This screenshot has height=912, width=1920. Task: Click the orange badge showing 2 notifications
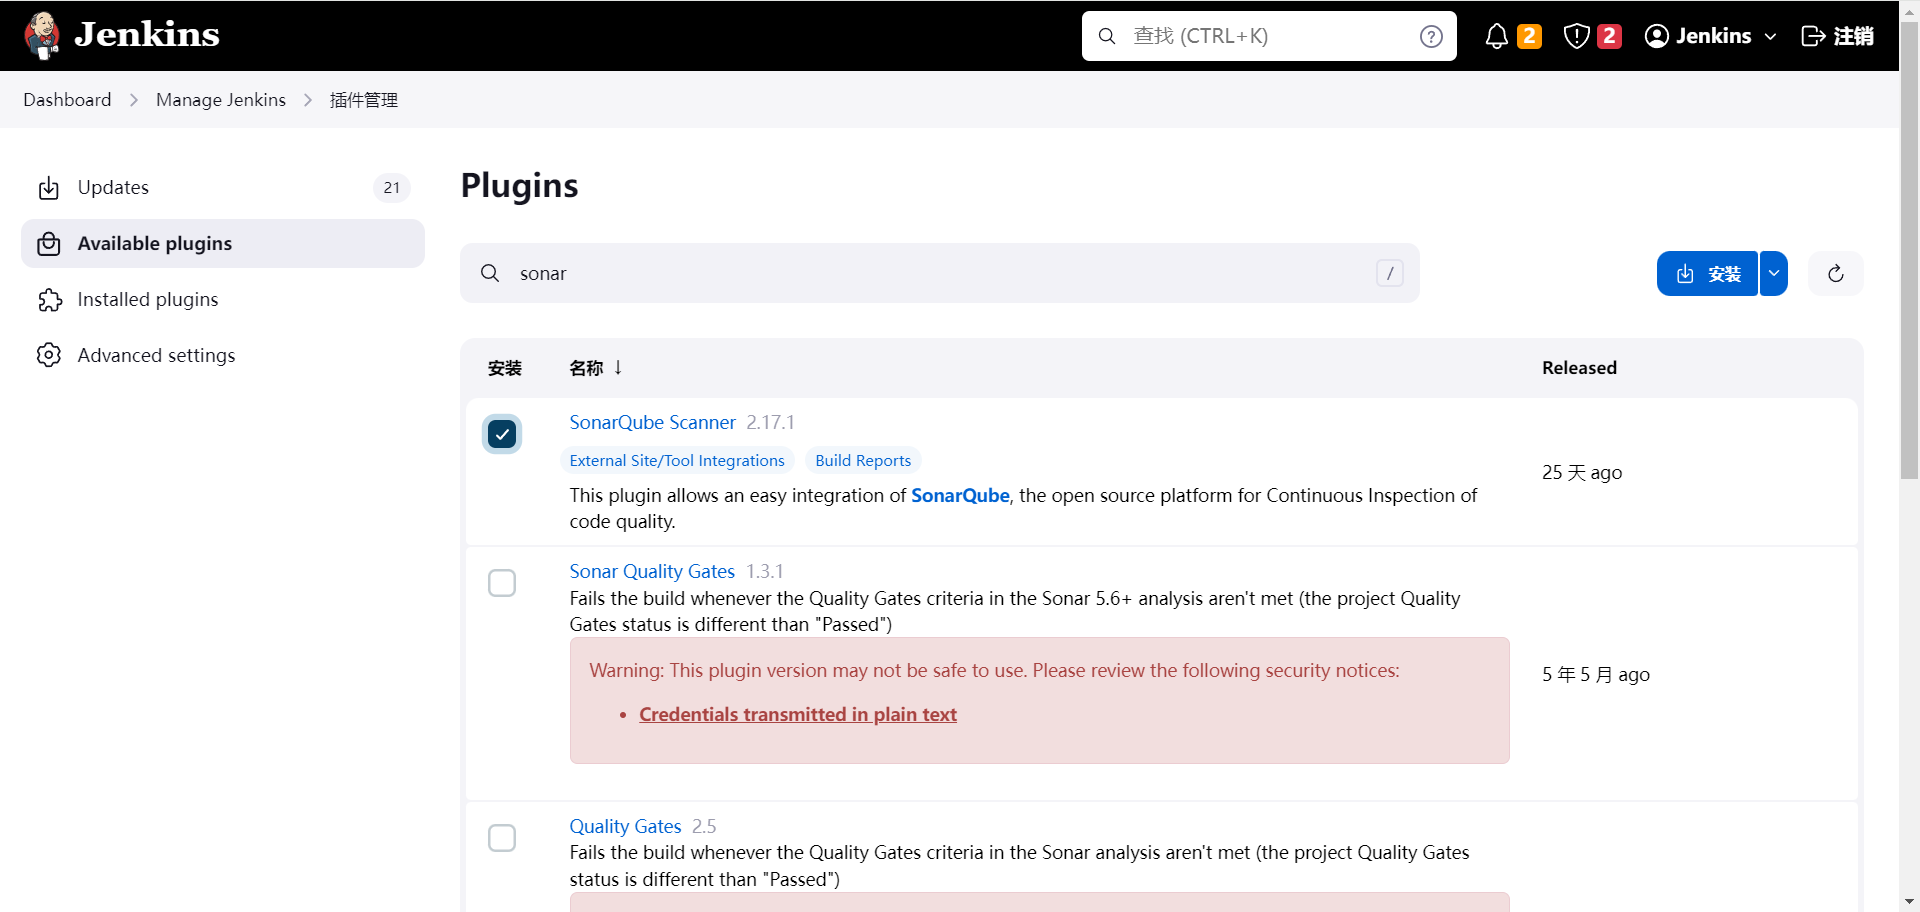click(1529, 36)
